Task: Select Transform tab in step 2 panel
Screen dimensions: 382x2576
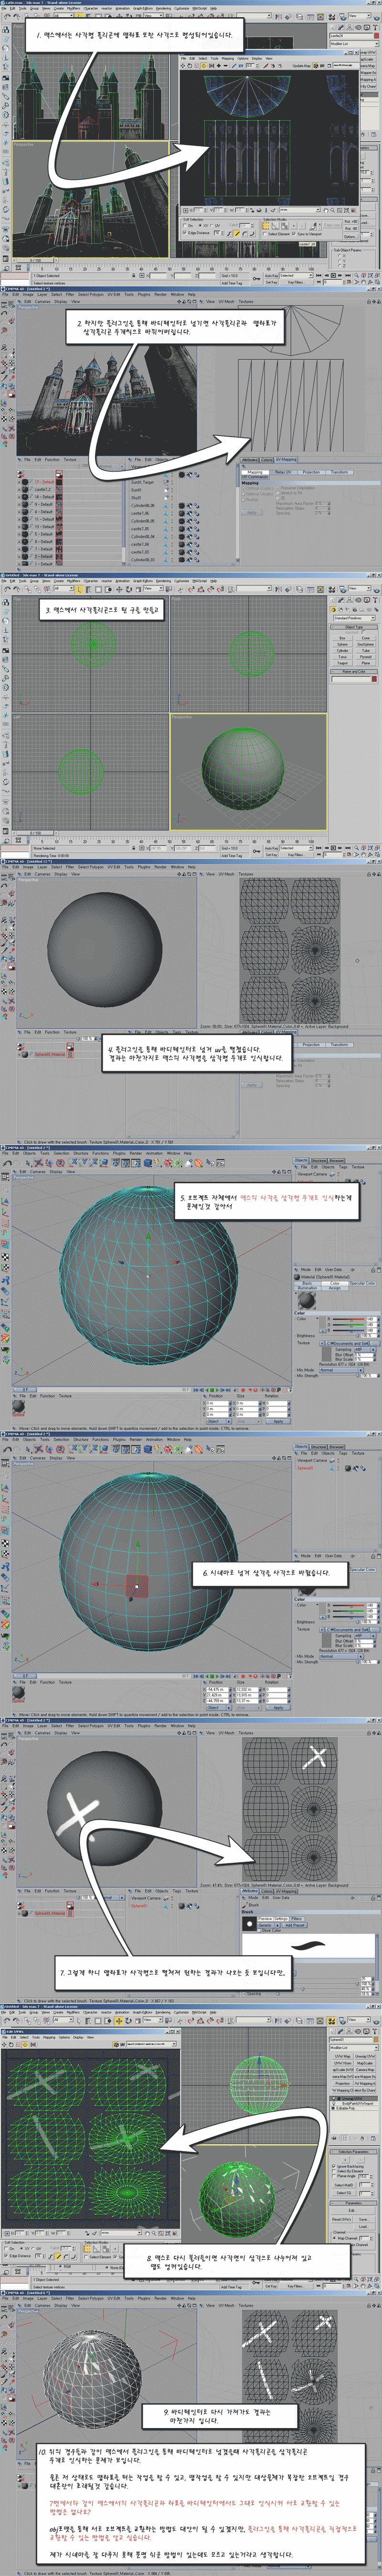Action: [x=339, y=472]
